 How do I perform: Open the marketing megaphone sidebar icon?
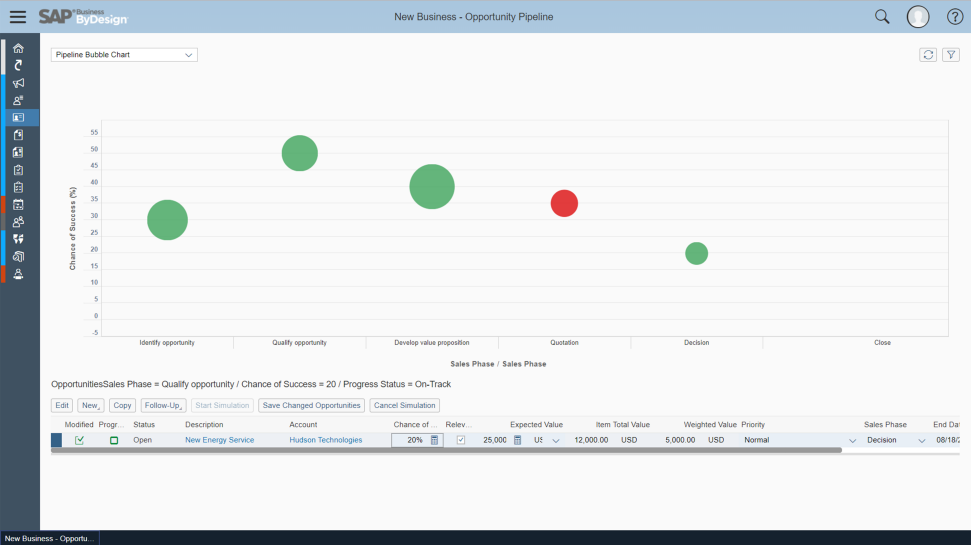click(19, 83)
